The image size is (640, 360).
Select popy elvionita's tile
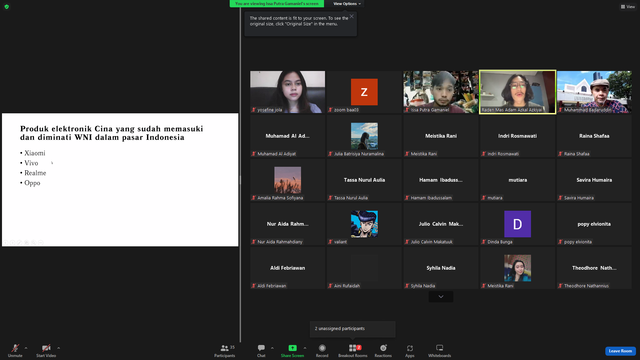point(594,224)
